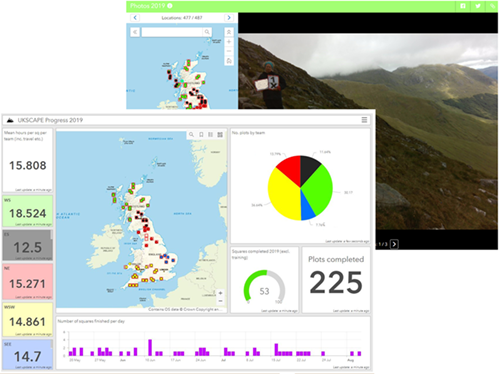This screenshot has height=374, width=500.
Task: Open the info icon beside Photos 2019 title
Action: 170,6
